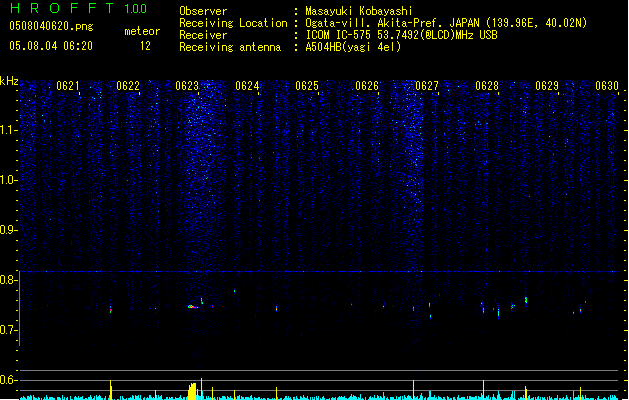Click the Receiver label
This screenshot has width=629, height=400.
click(203, 35)
